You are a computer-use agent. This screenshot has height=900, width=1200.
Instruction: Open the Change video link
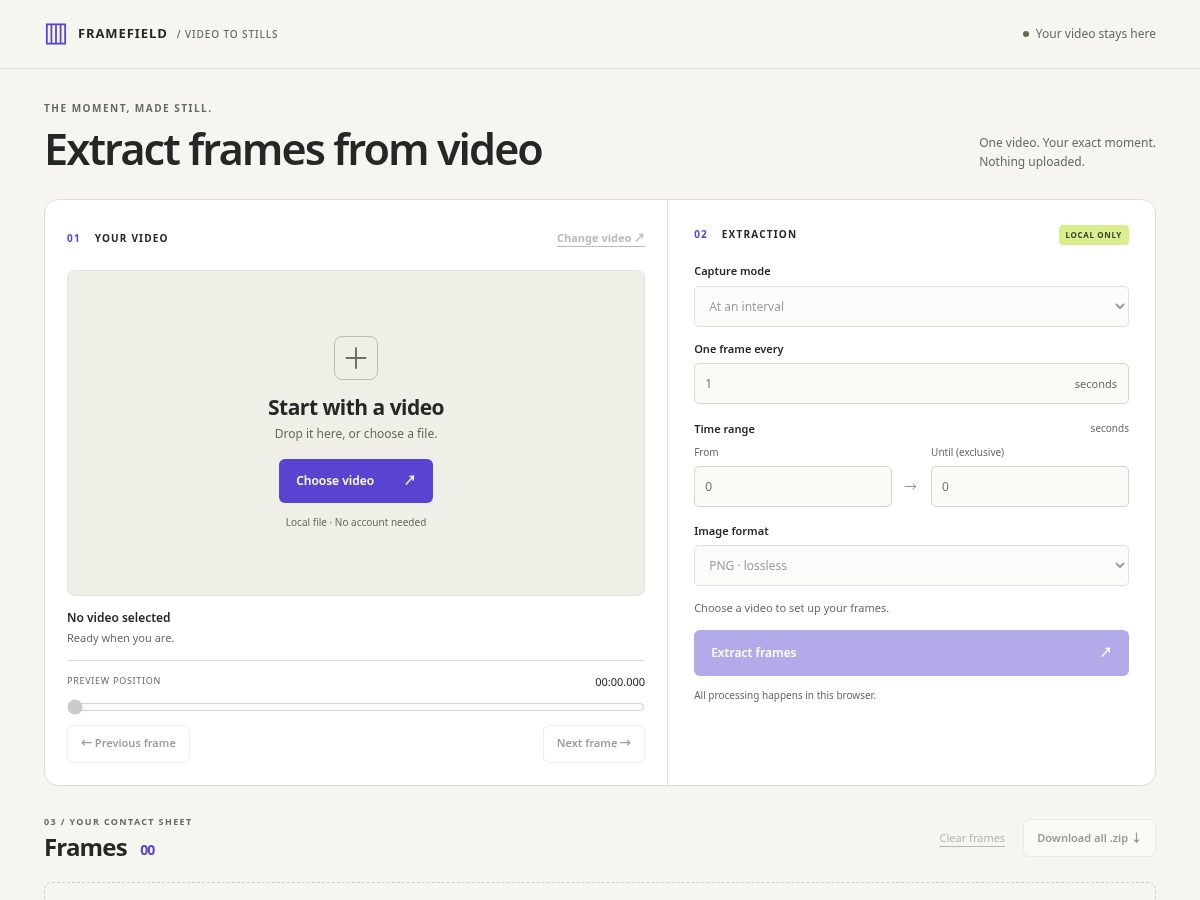point(601,238)
